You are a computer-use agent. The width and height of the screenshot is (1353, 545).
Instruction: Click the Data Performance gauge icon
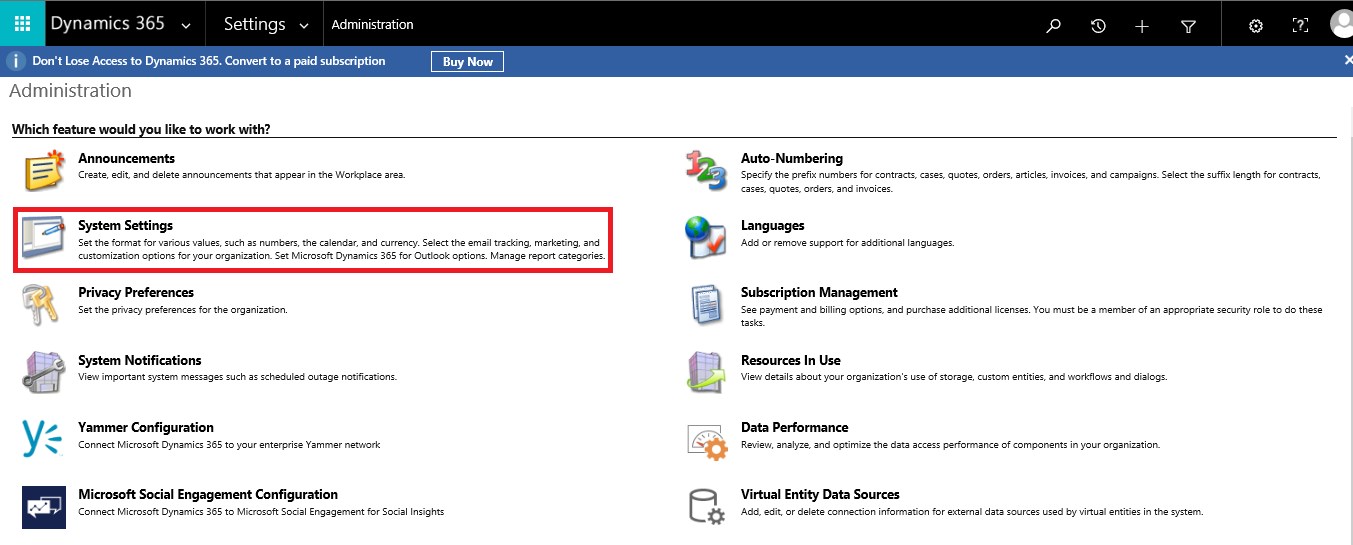pos(706,439)
